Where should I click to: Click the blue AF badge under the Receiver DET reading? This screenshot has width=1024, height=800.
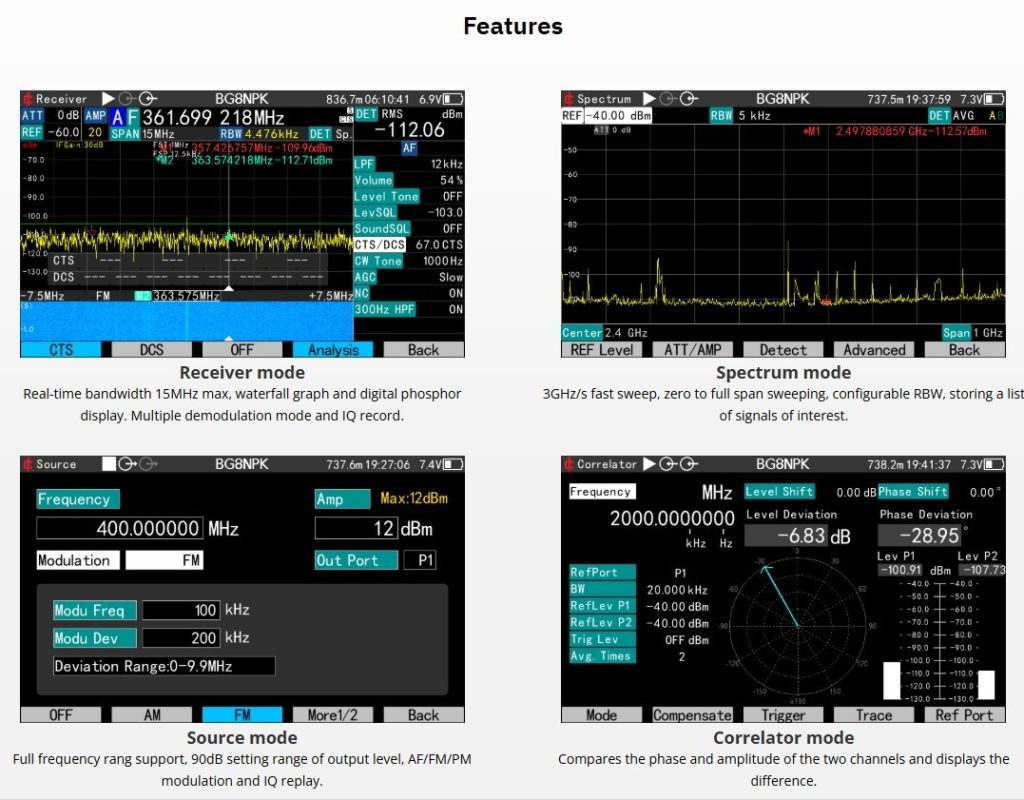(x=409, y=147)
